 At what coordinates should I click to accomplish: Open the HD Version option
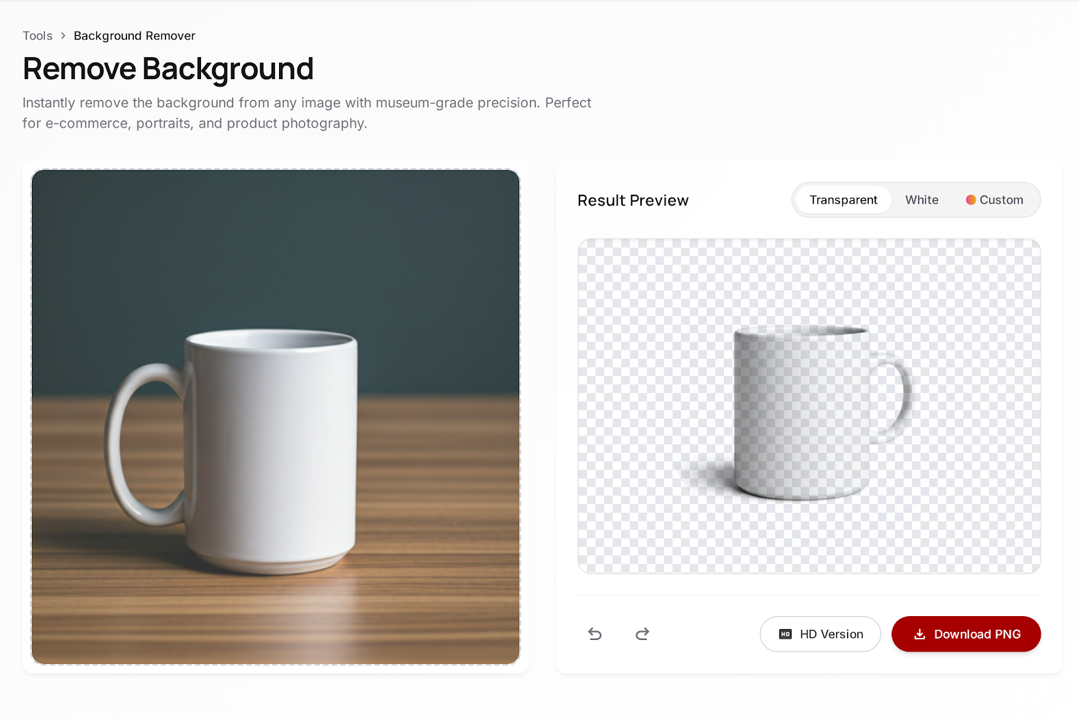[x=820, y=634]
